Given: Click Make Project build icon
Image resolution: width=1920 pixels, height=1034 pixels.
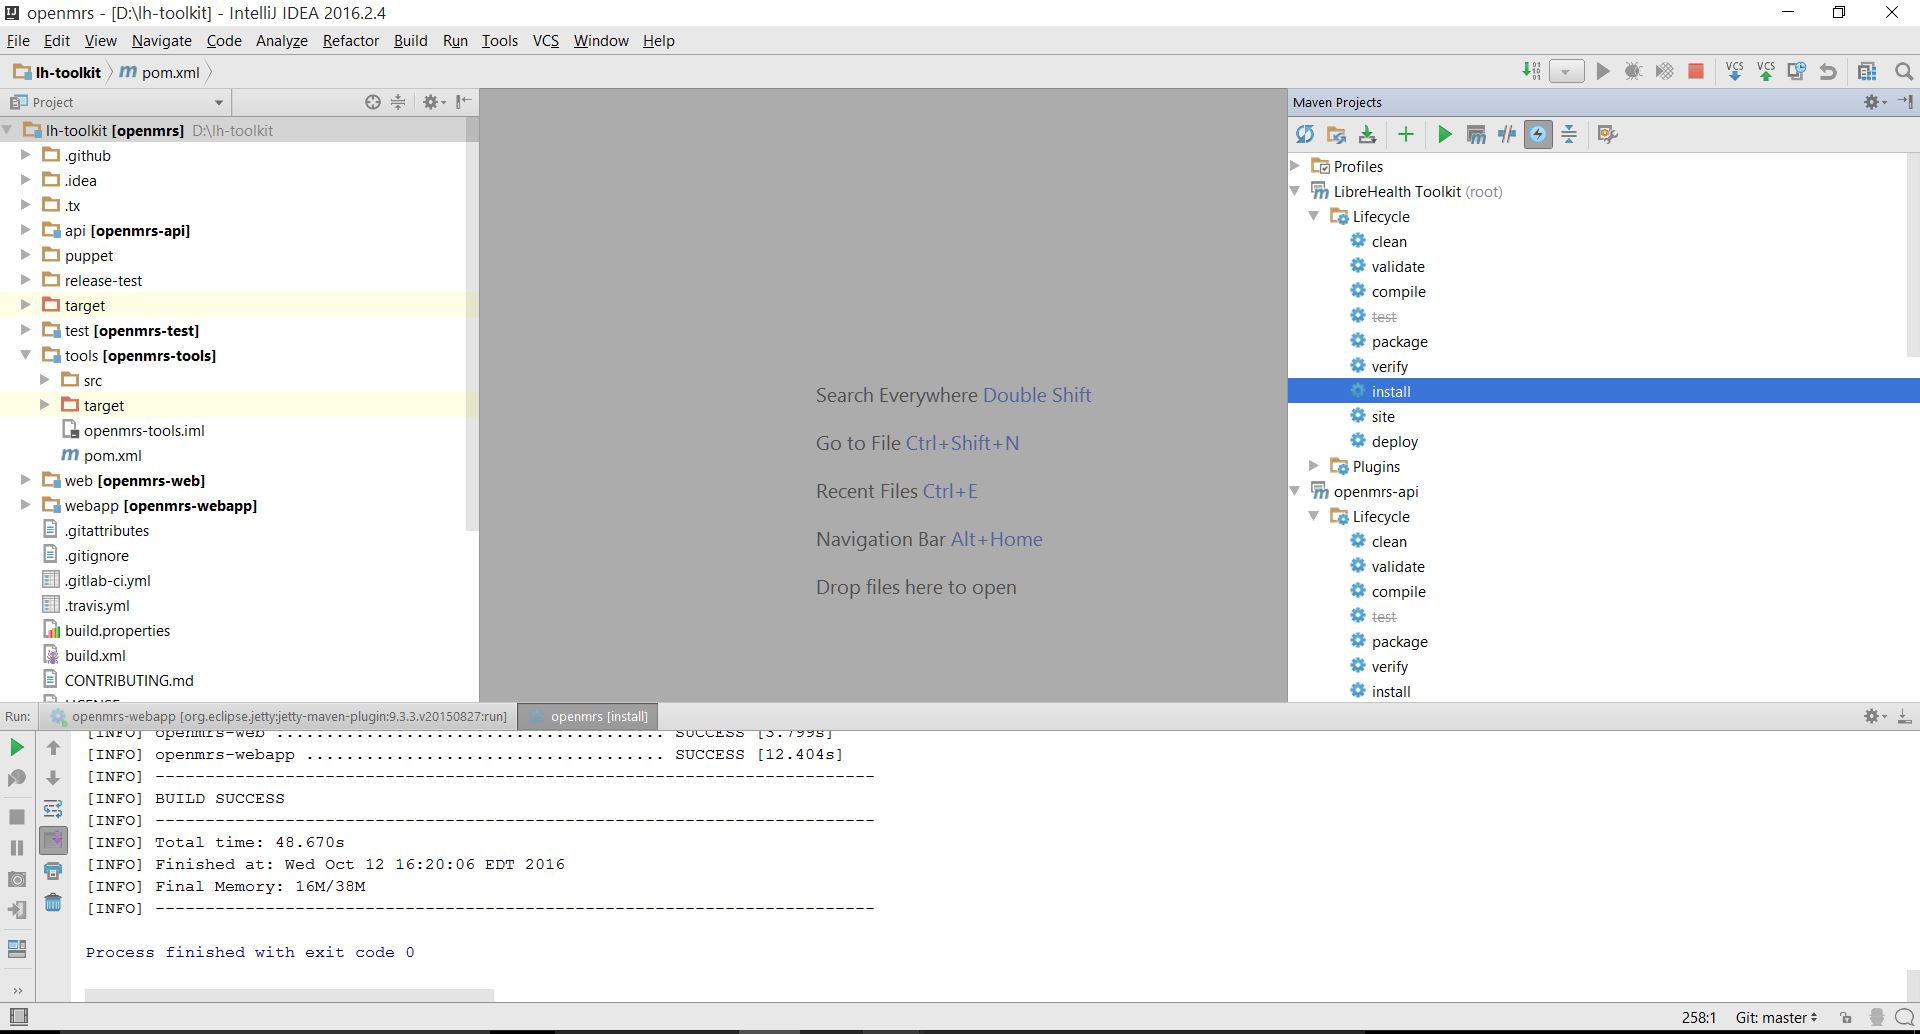Looking at the screenshot, I should click(x=1531, y=71).
